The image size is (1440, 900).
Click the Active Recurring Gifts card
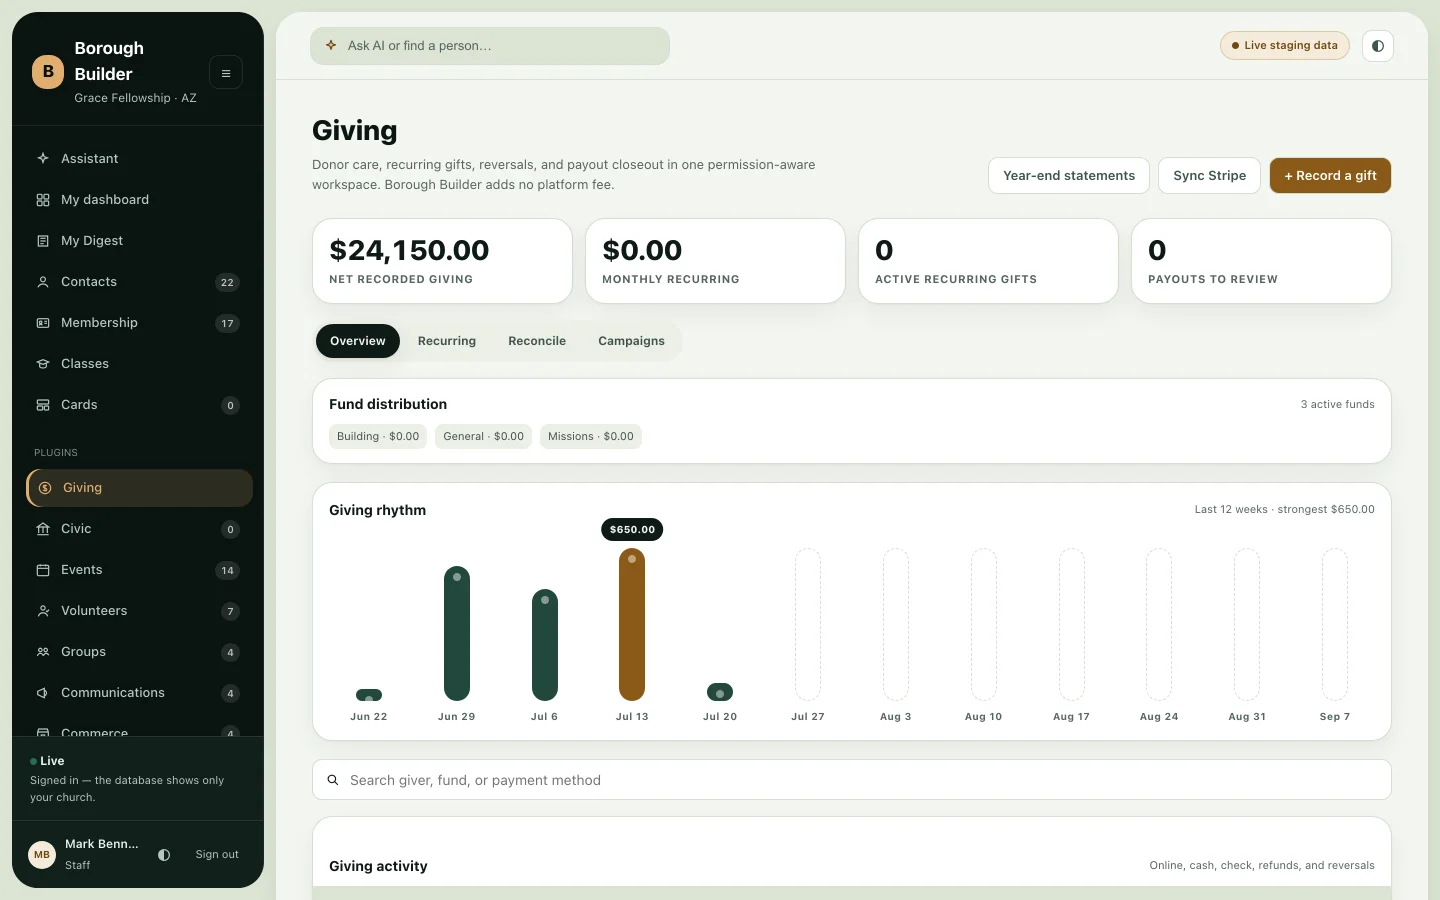pos(988,261)
